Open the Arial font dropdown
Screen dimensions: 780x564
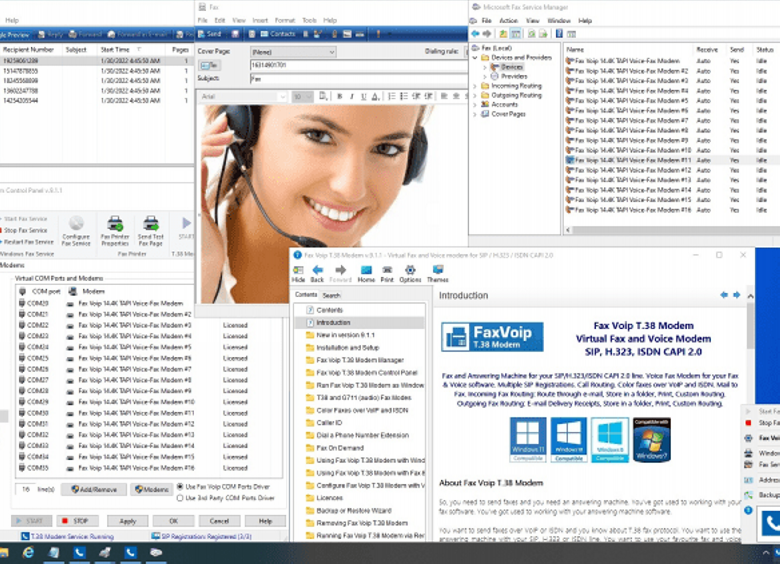[243, 96]
